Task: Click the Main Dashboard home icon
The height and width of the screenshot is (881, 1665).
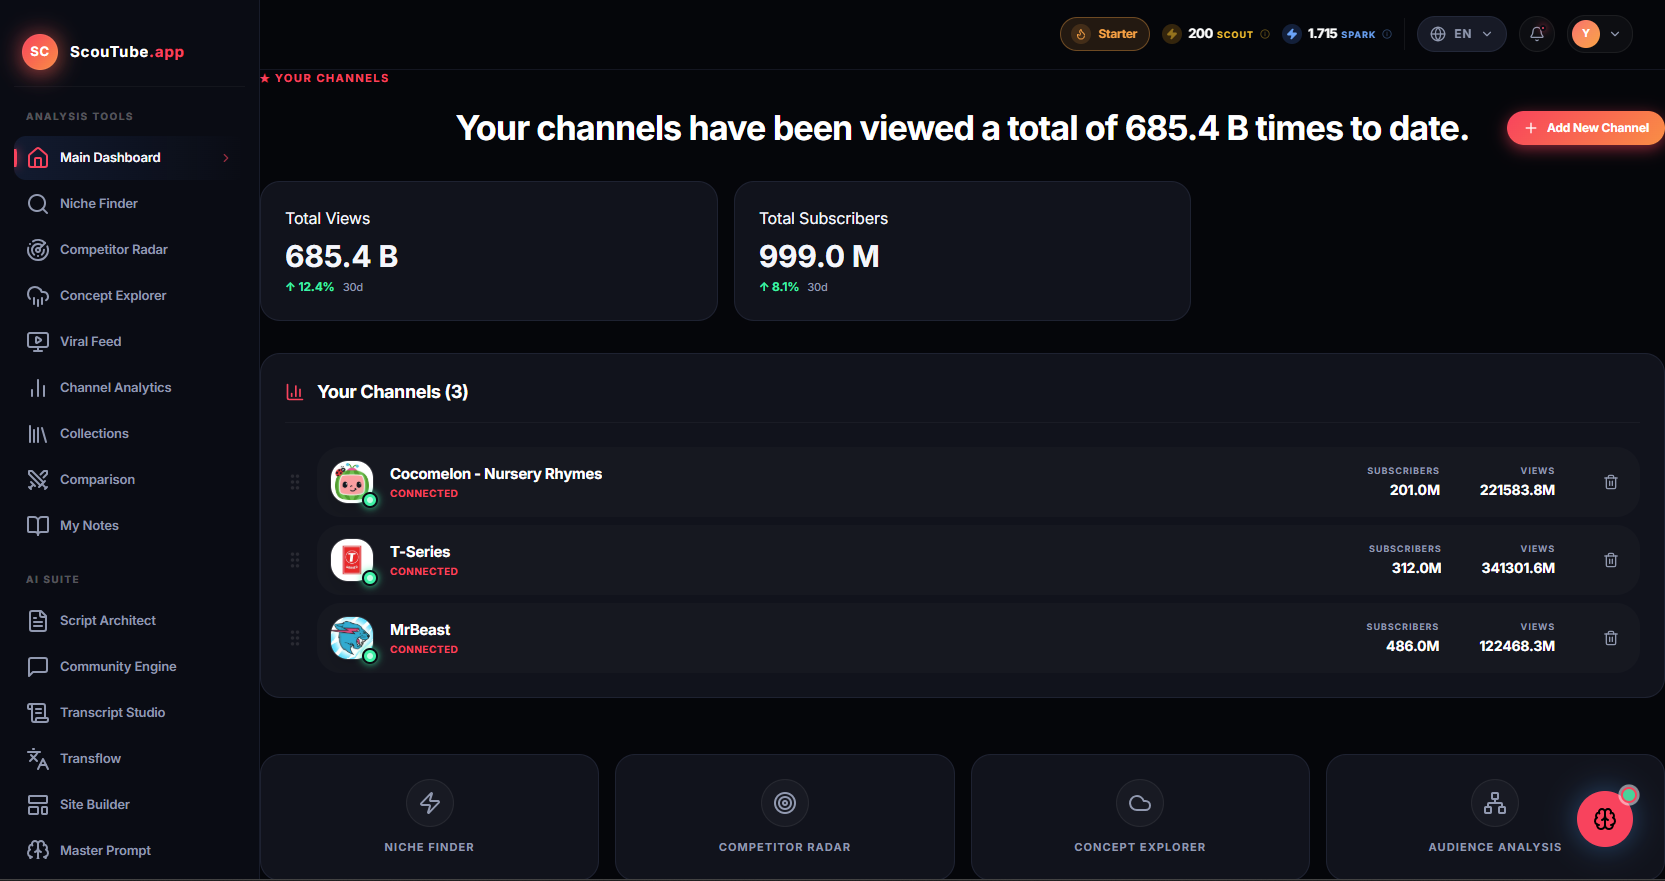Action: [x=38, y=158]
